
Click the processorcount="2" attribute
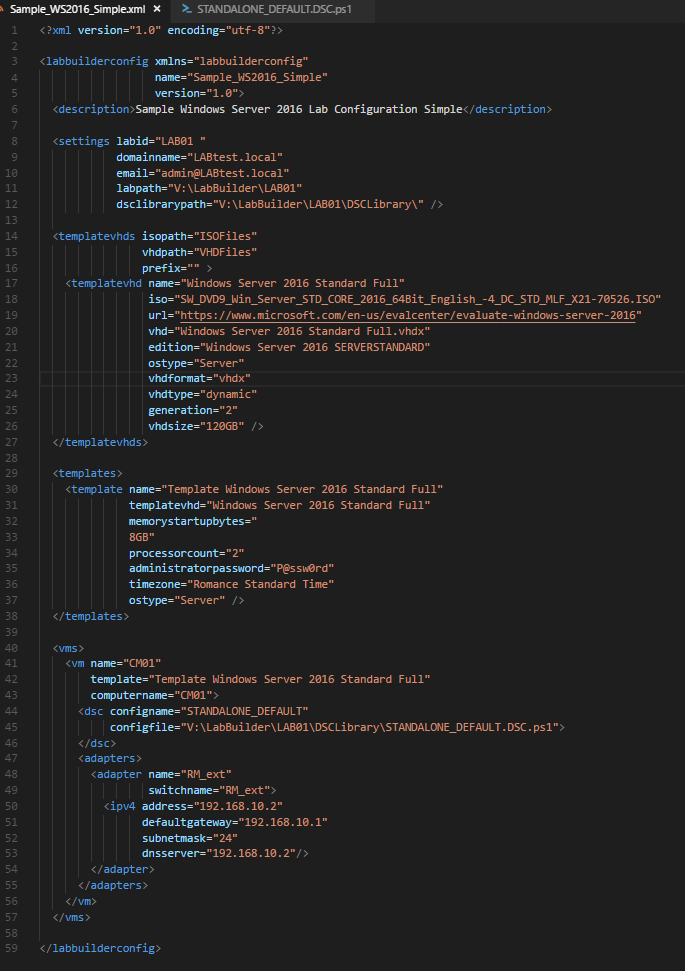point(186,554)
